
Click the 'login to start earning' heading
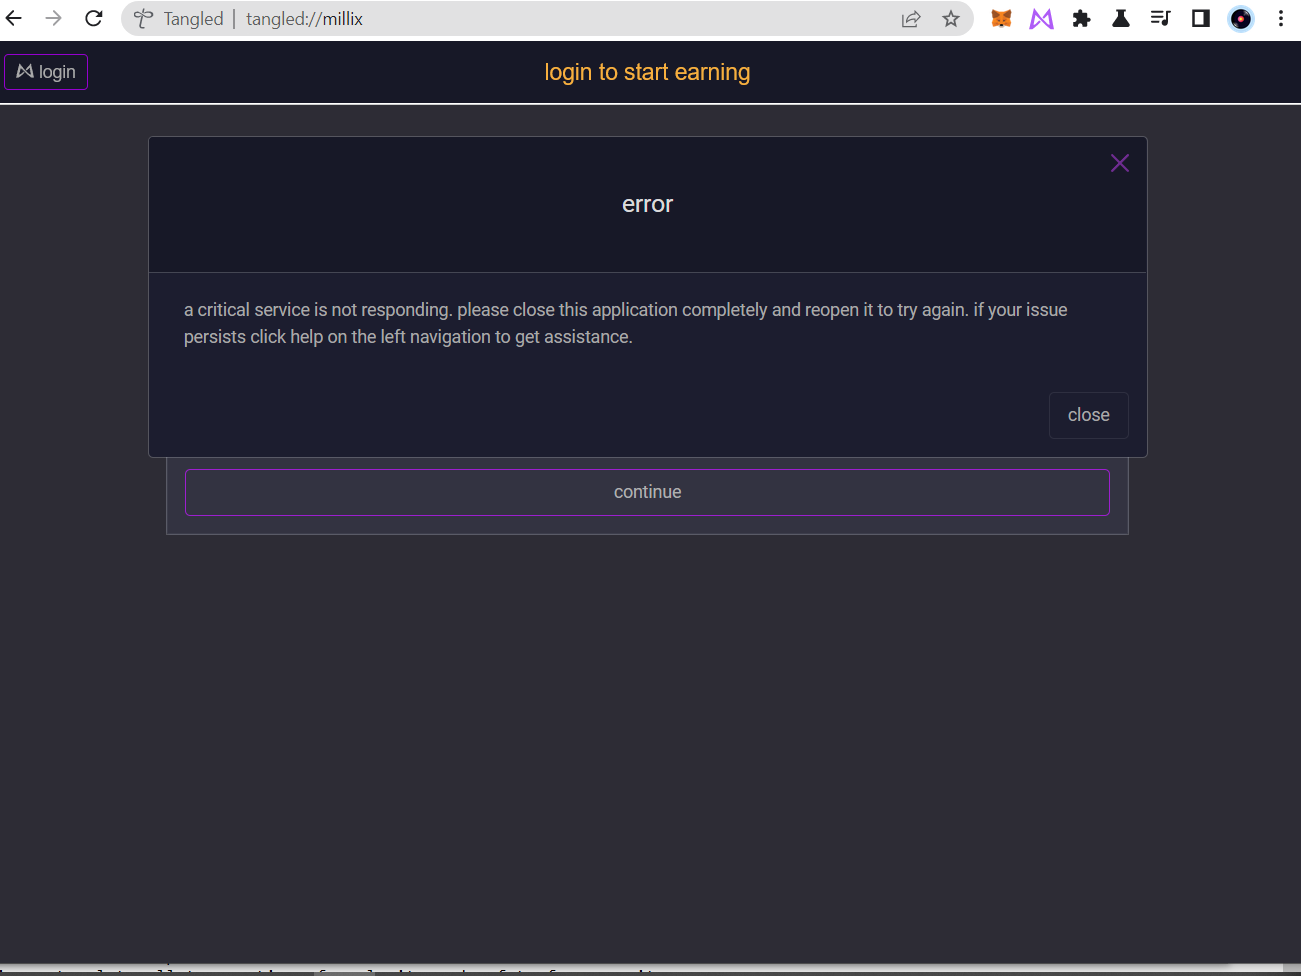tap(647, 72)
